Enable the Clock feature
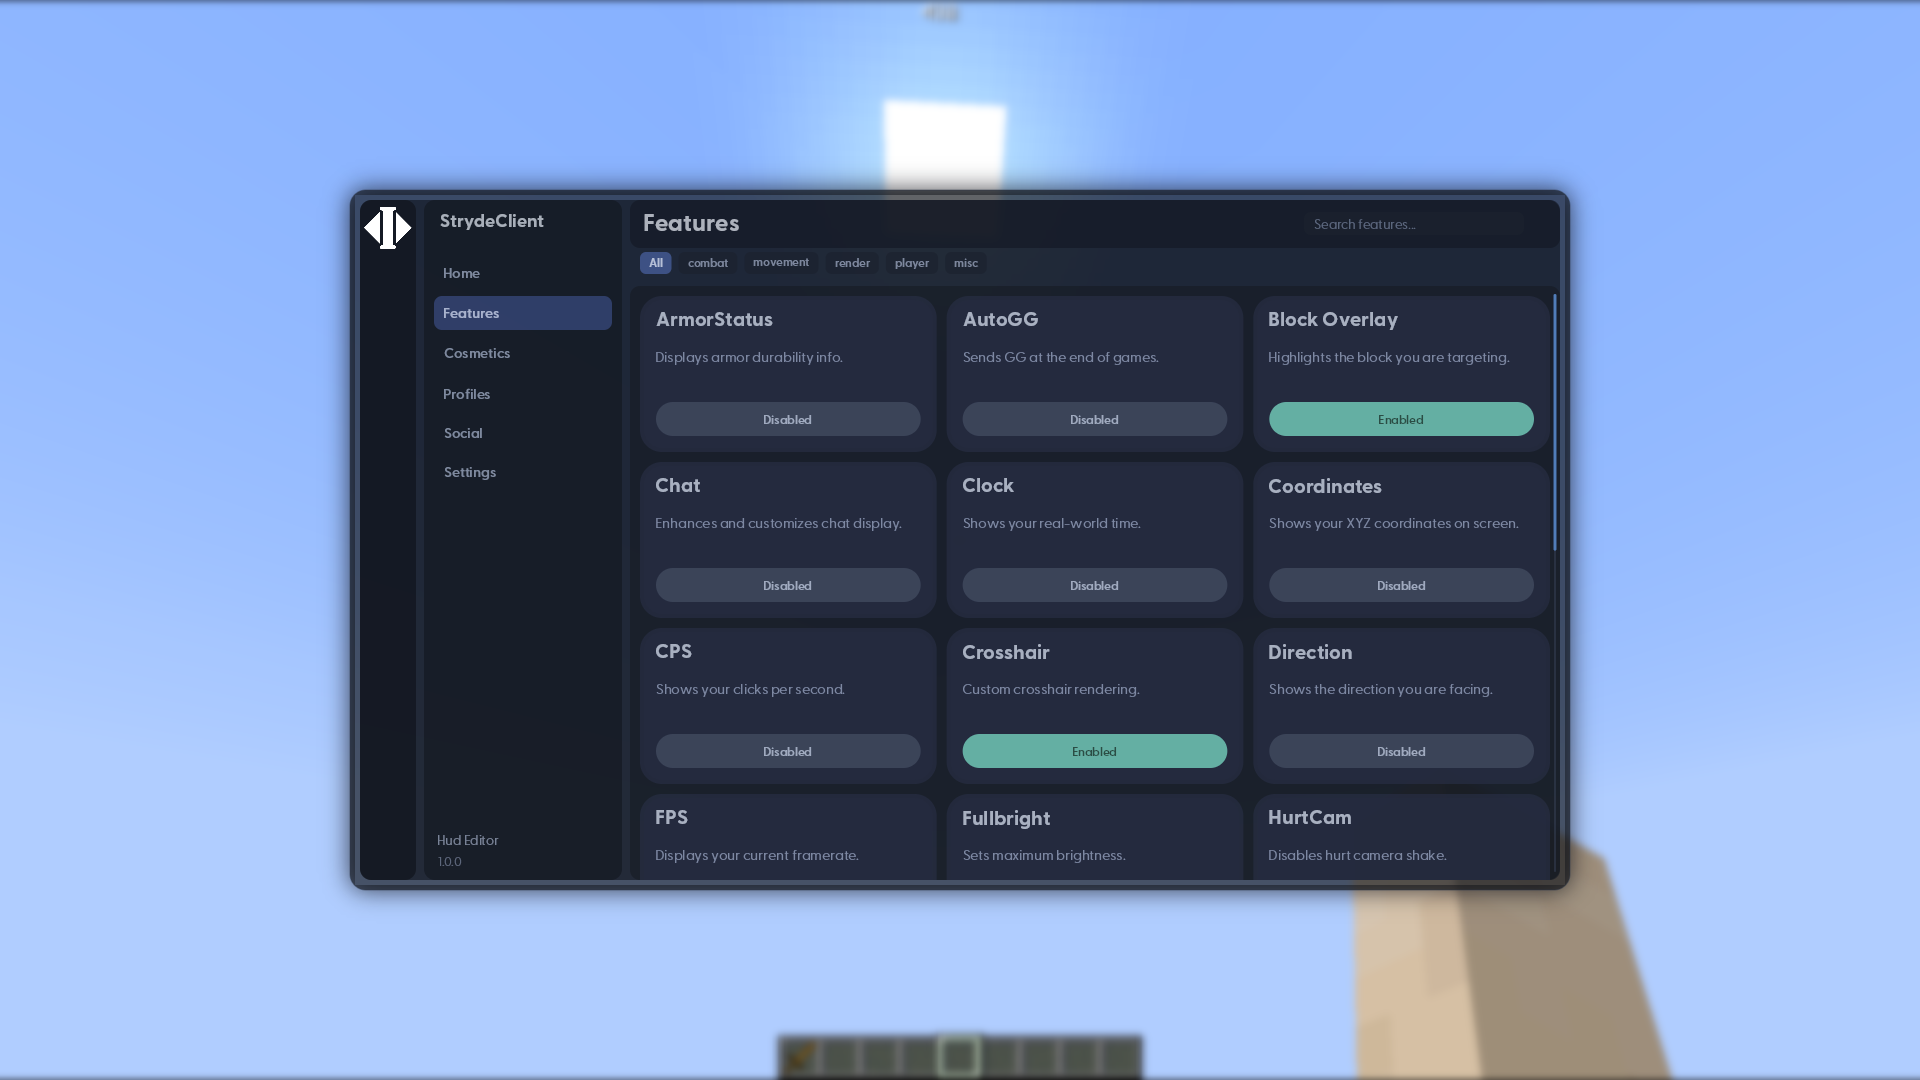The height and width of the screenshot is (1080, 1920). (x=1094, y=585)
